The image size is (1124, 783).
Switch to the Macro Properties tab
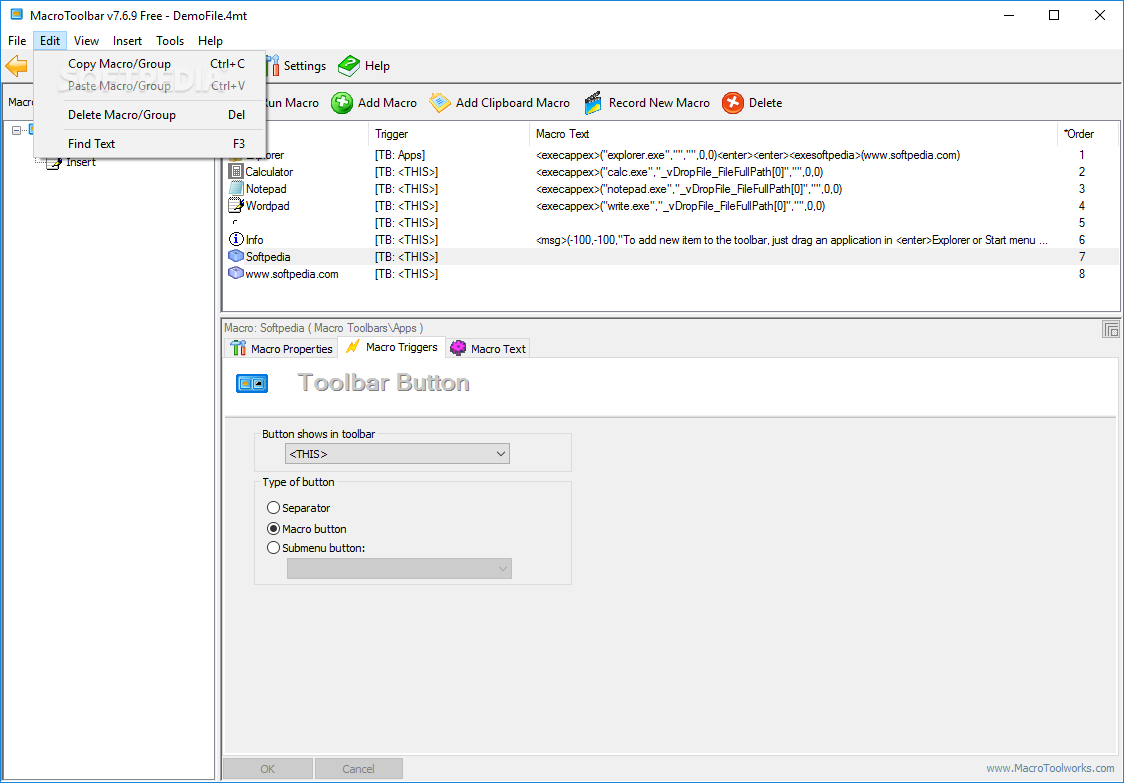pos(281,348)
